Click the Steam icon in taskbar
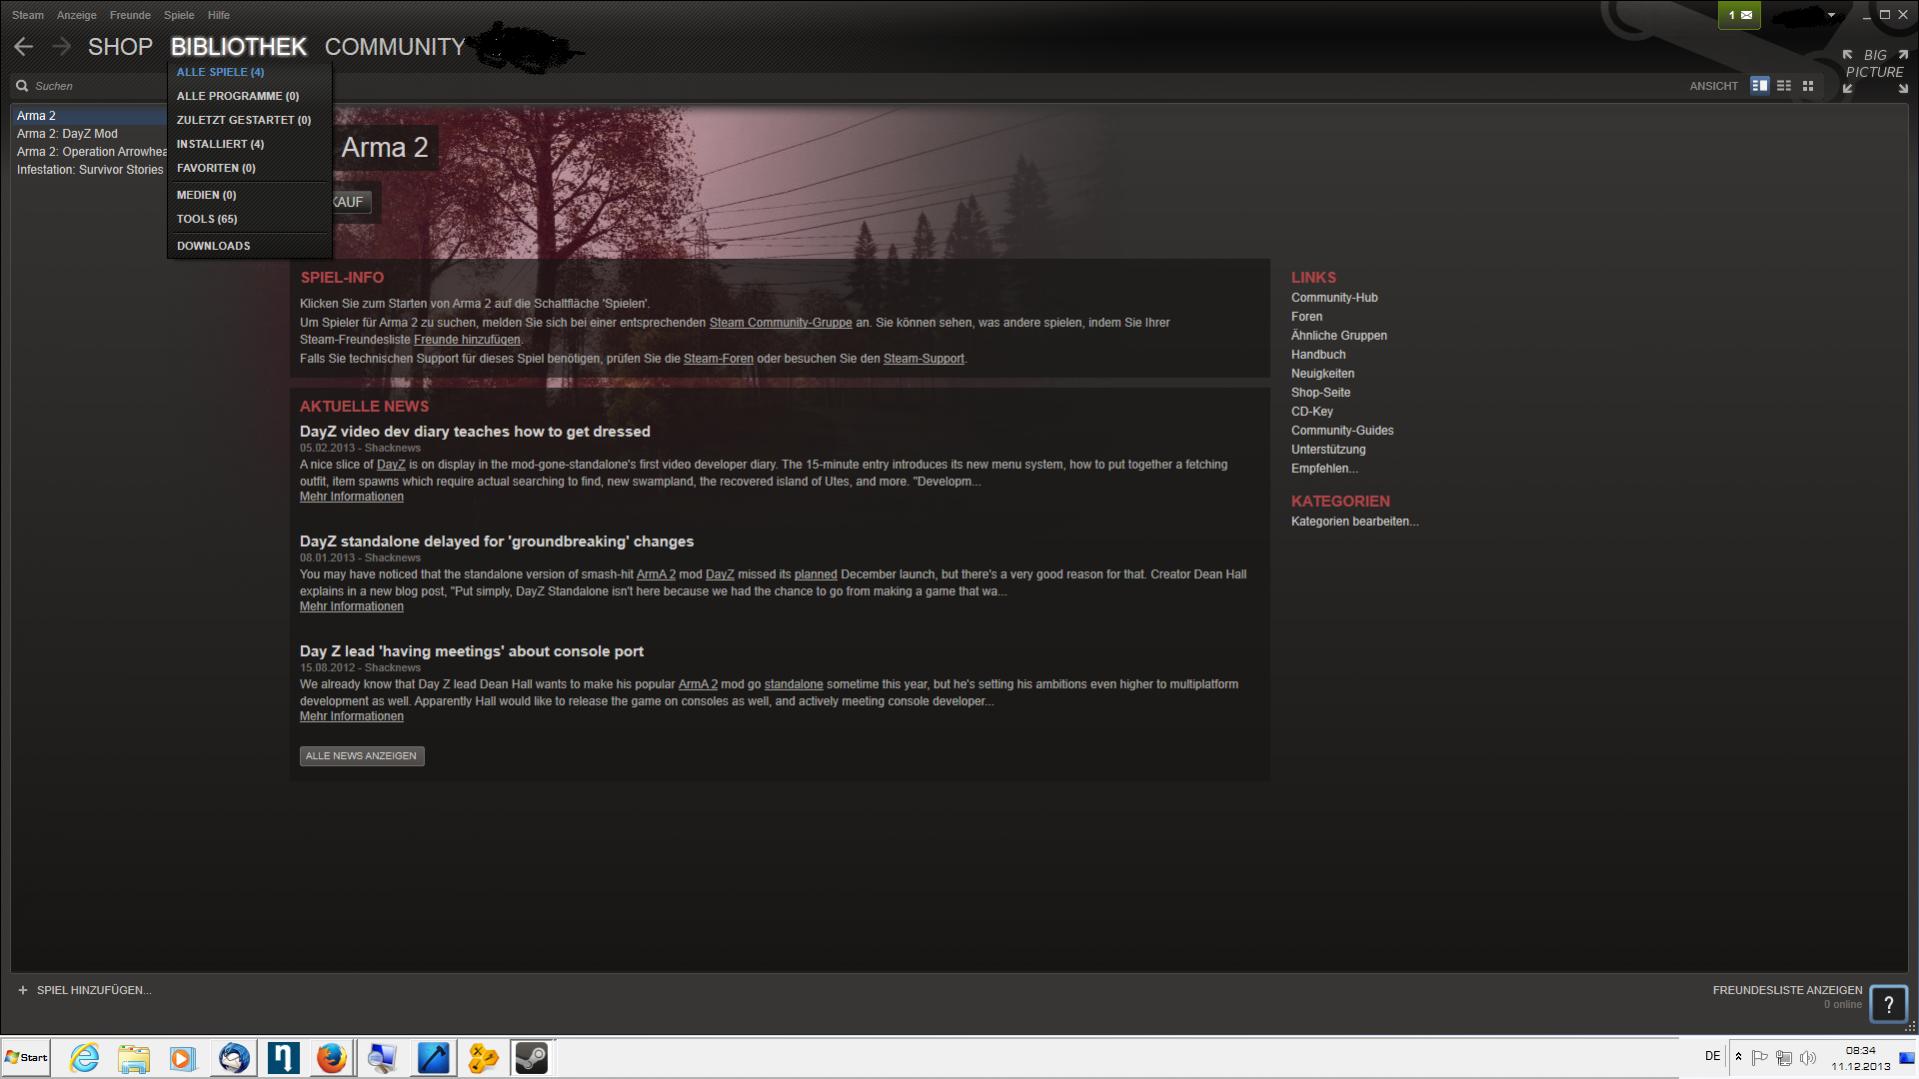 click(x=531, y=1058)
